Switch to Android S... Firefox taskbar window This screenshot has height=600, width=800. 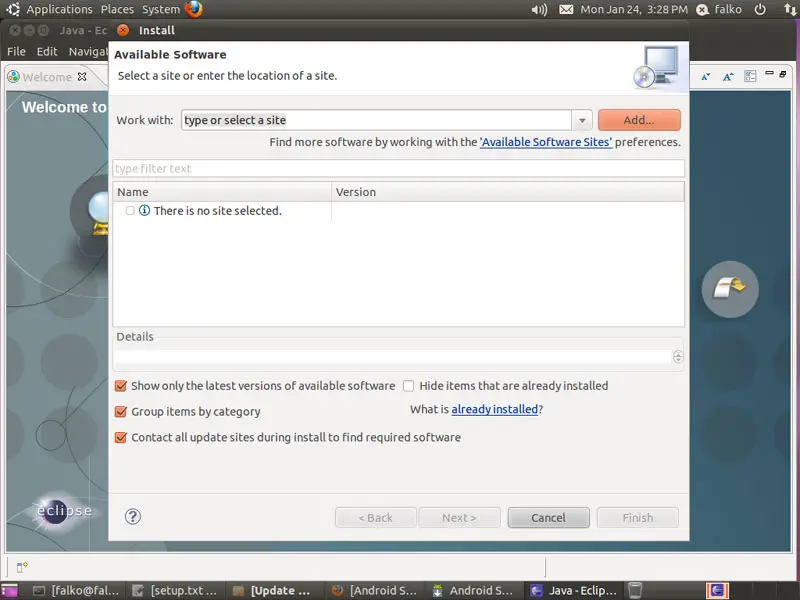tap(374, 590)
